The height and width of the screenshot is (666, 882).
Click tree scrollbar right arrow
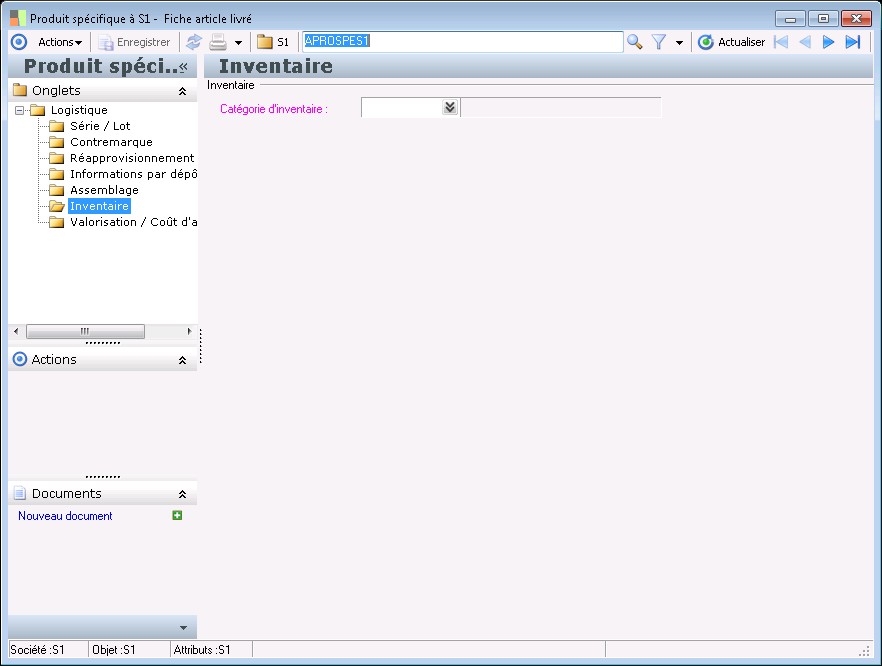coord(190,331)
